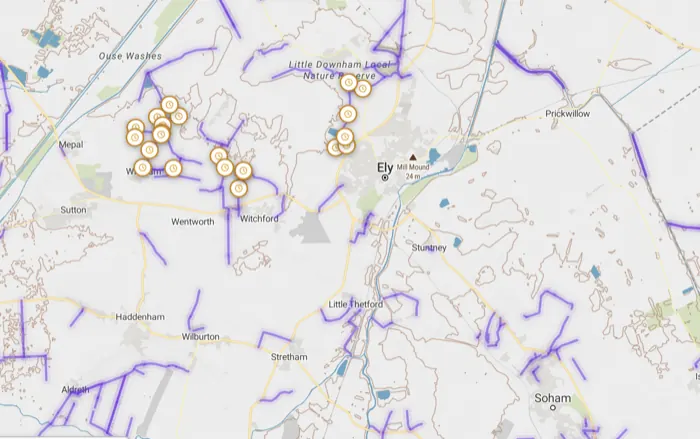This screenshot has height=439, width=700.
Task: Click the Haddenham village label
Action: click(140, 317)
